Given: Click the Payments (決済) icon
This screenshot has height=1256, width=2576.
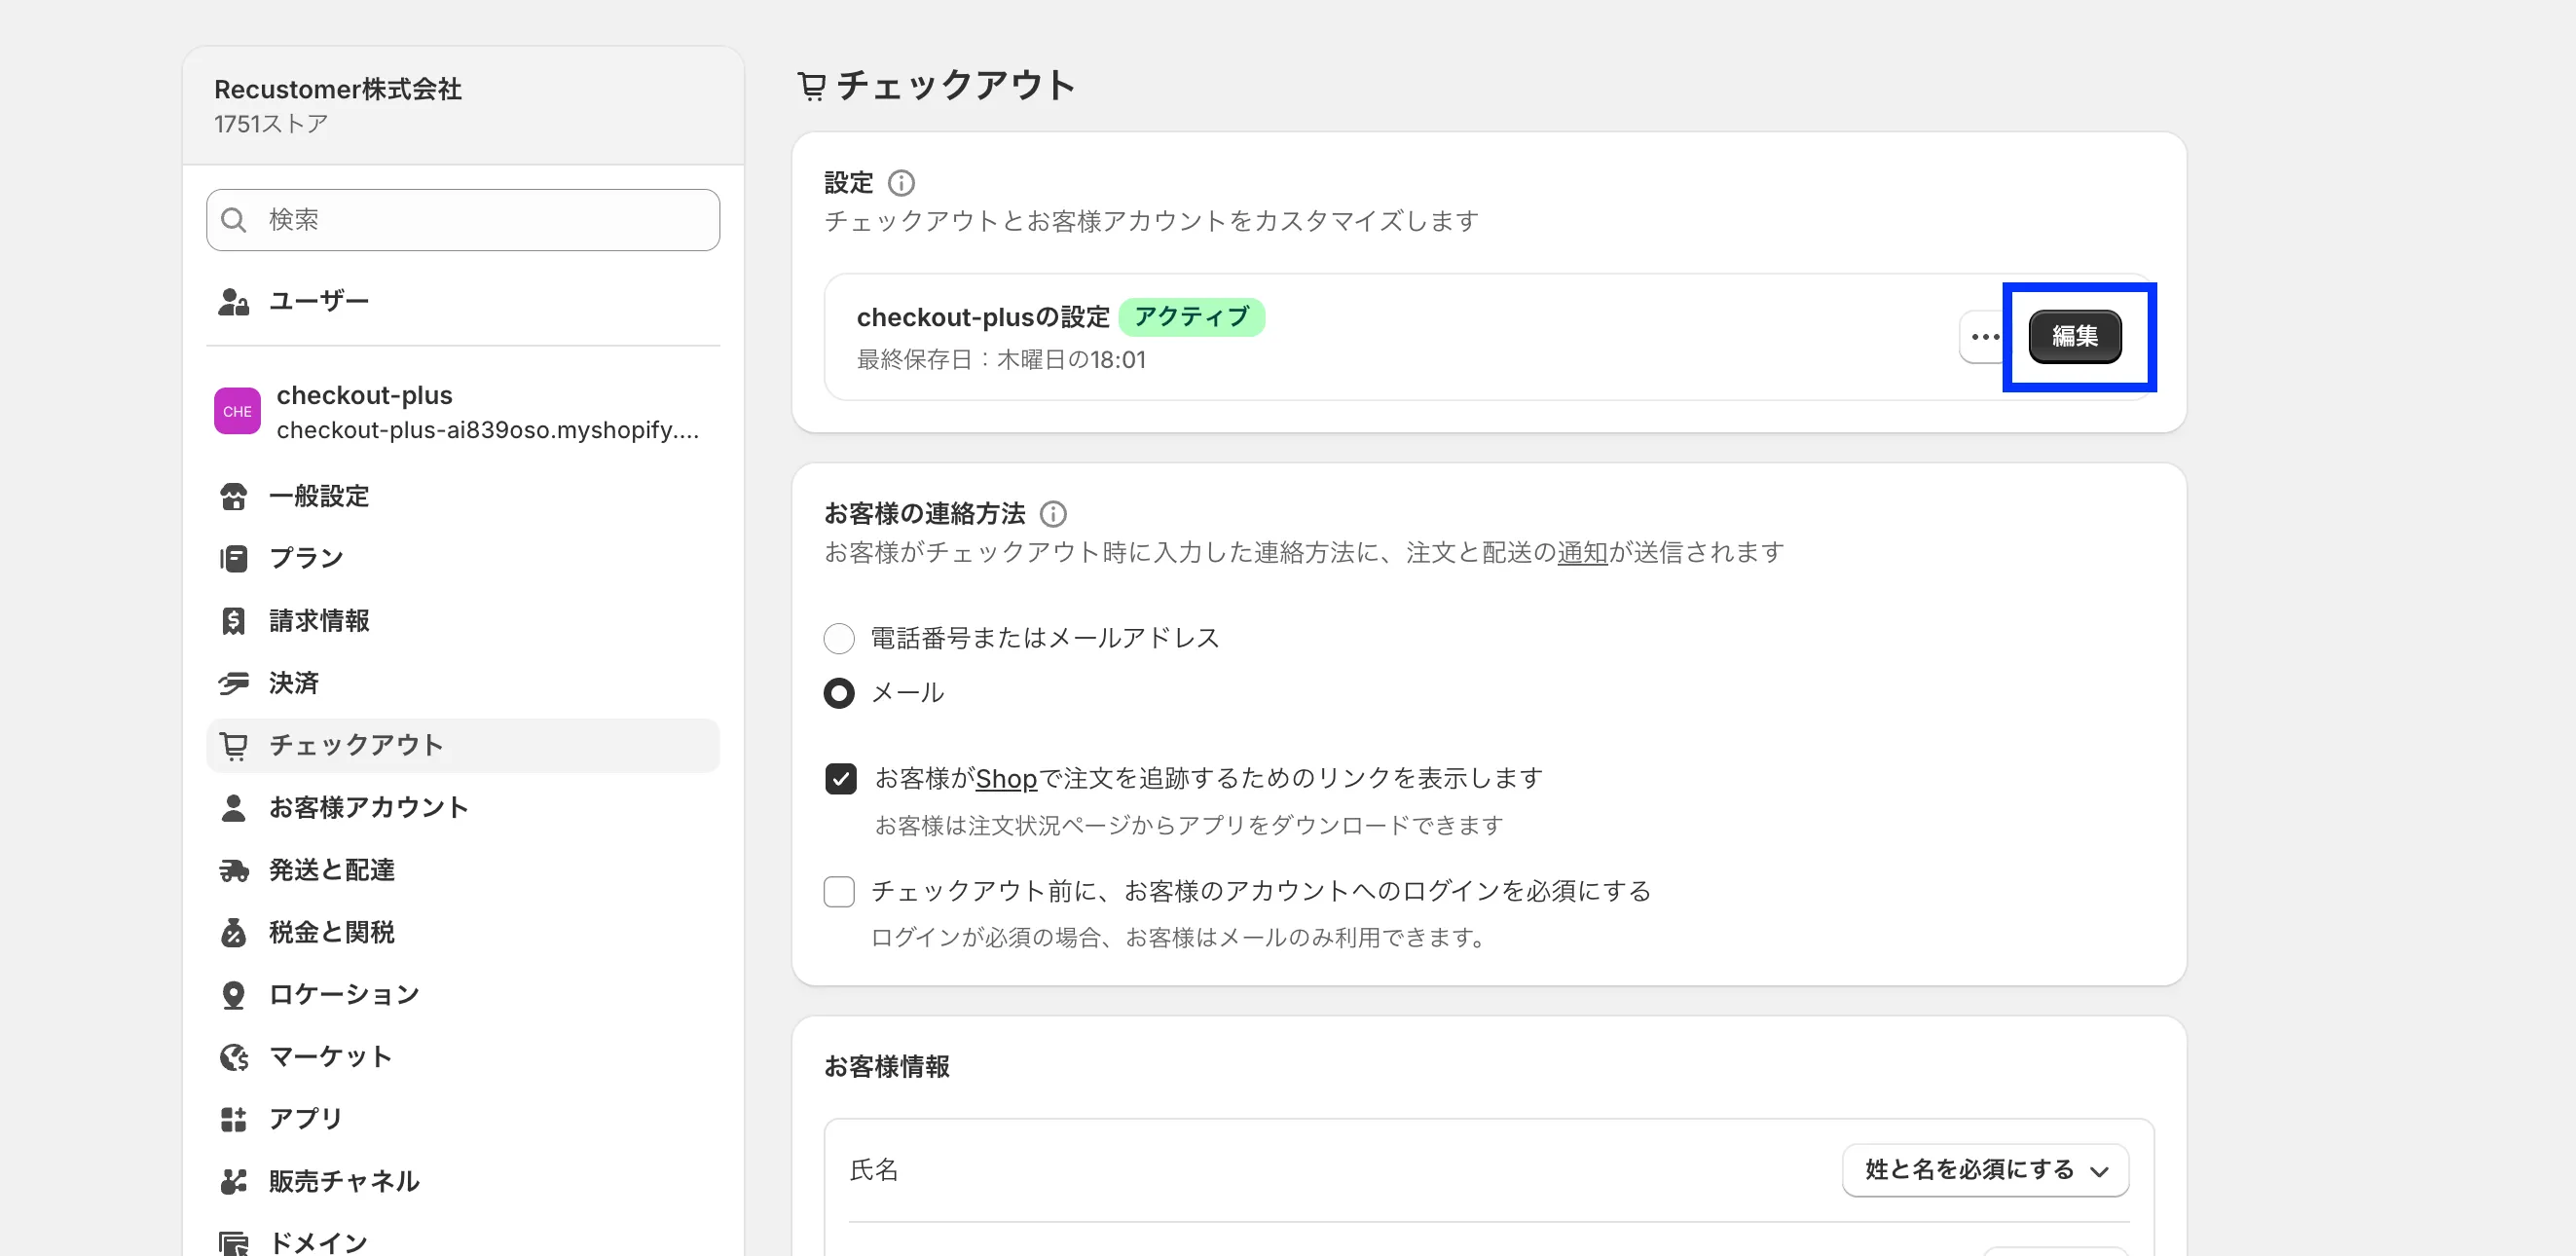Looking at the screenshot, I should 233,683.
